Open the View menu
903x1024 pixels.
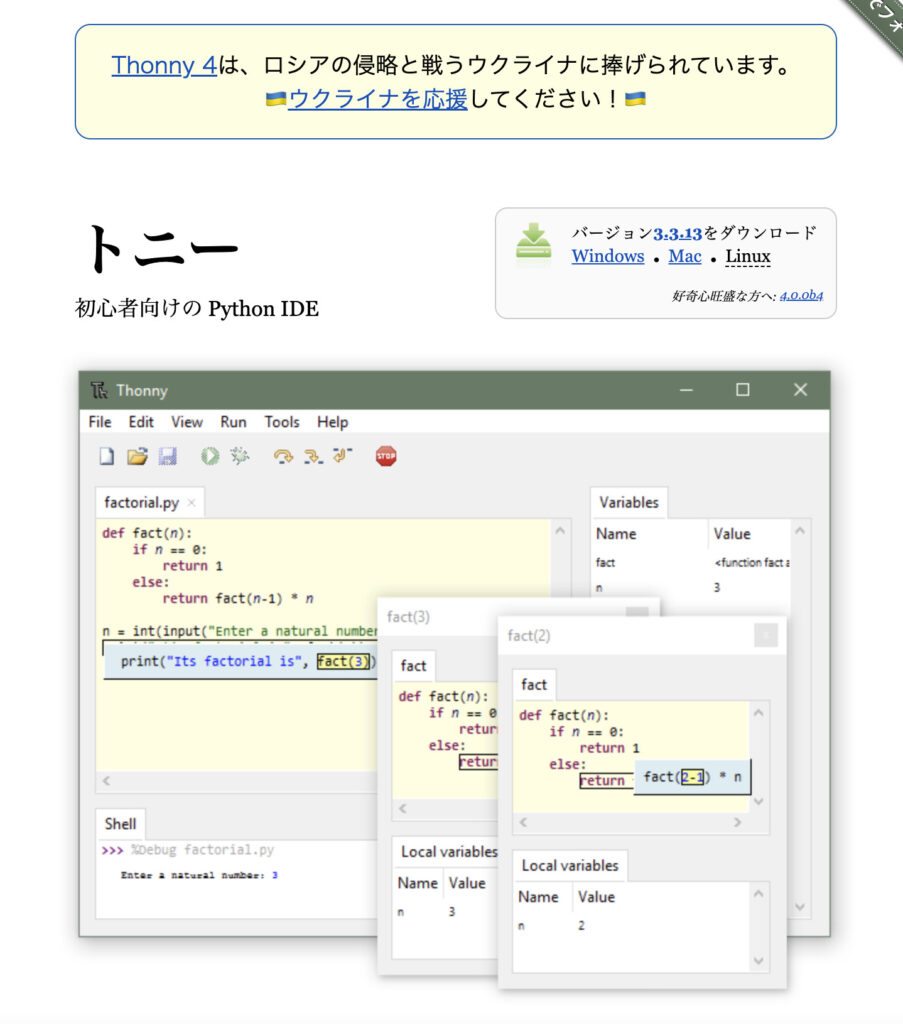click(187, 422)
